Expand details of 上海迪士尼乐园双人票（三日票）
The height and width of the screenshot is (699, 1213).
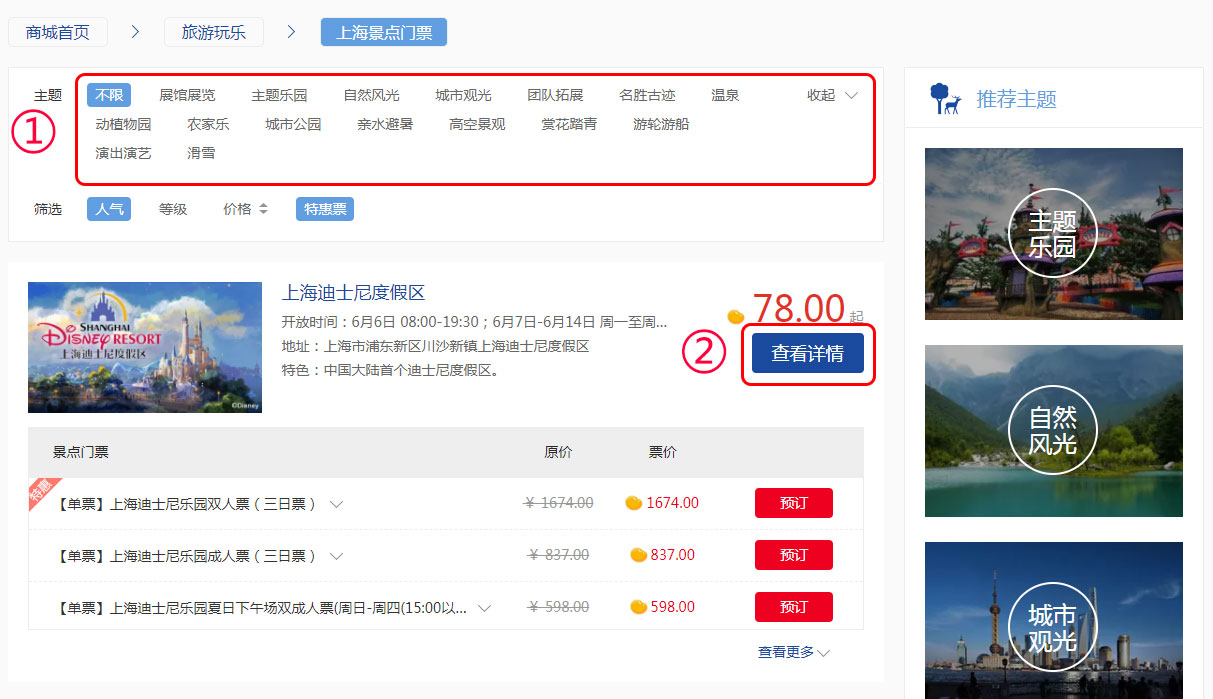coord(337,504)
